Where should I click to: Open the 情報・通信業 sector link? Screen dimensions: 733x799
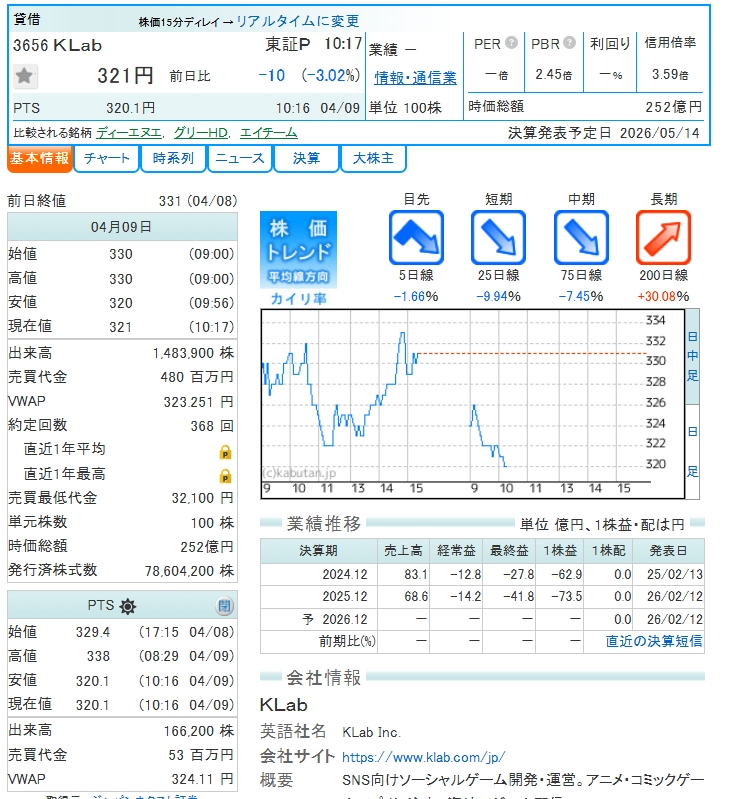pyautogui.click(x=415, y=77)
